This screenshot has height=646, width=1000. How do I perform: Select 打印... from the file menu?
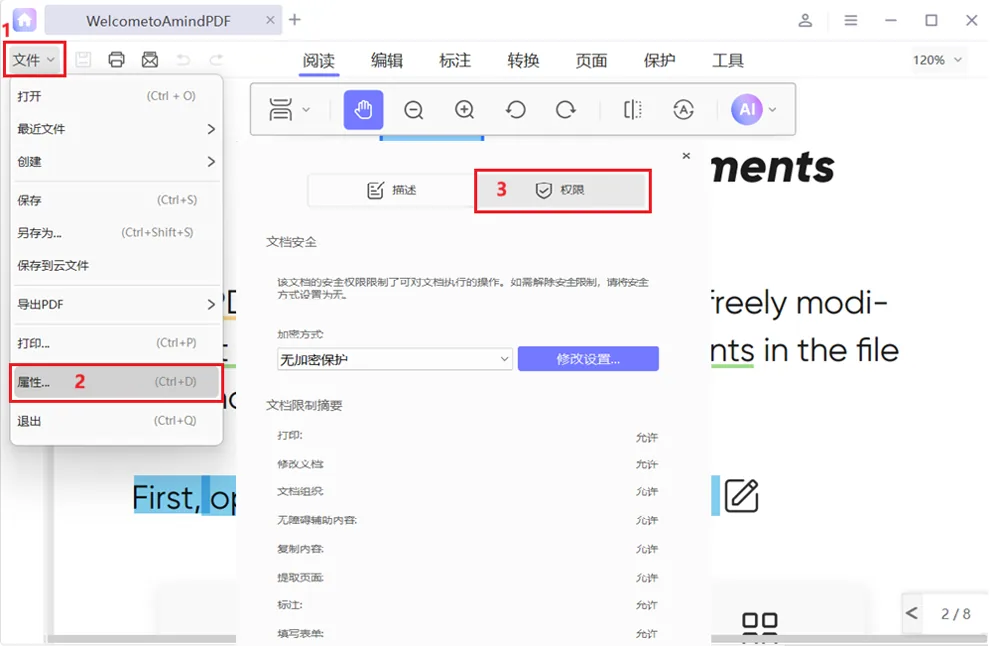(116, 343)
